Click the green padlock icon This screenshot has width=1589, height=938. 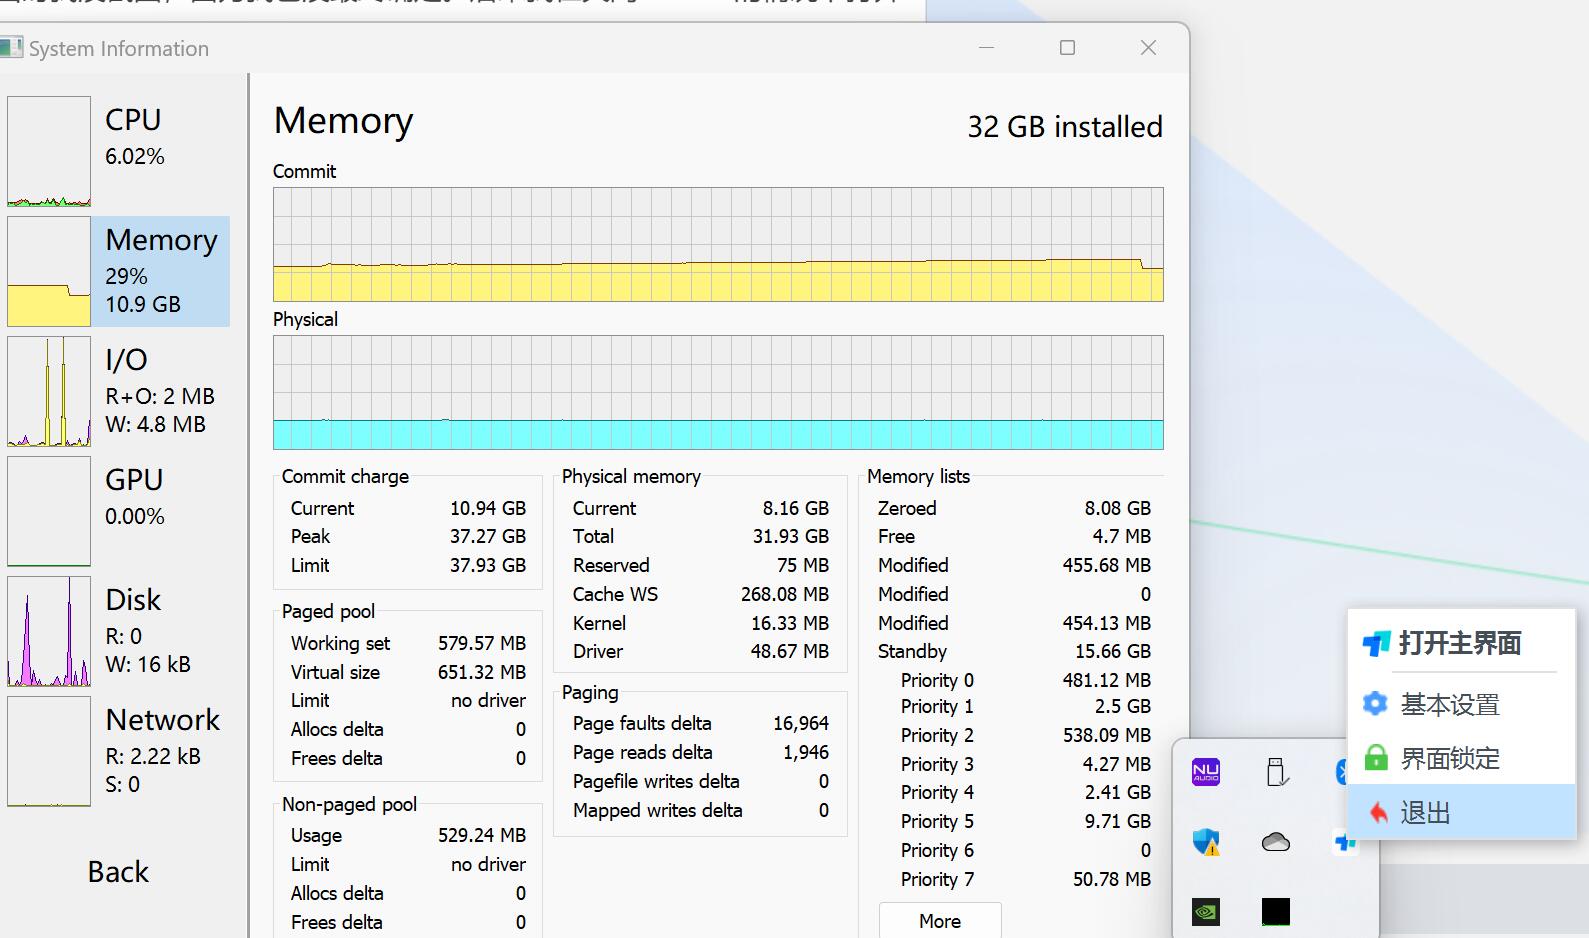click(x=1376, y=758)
